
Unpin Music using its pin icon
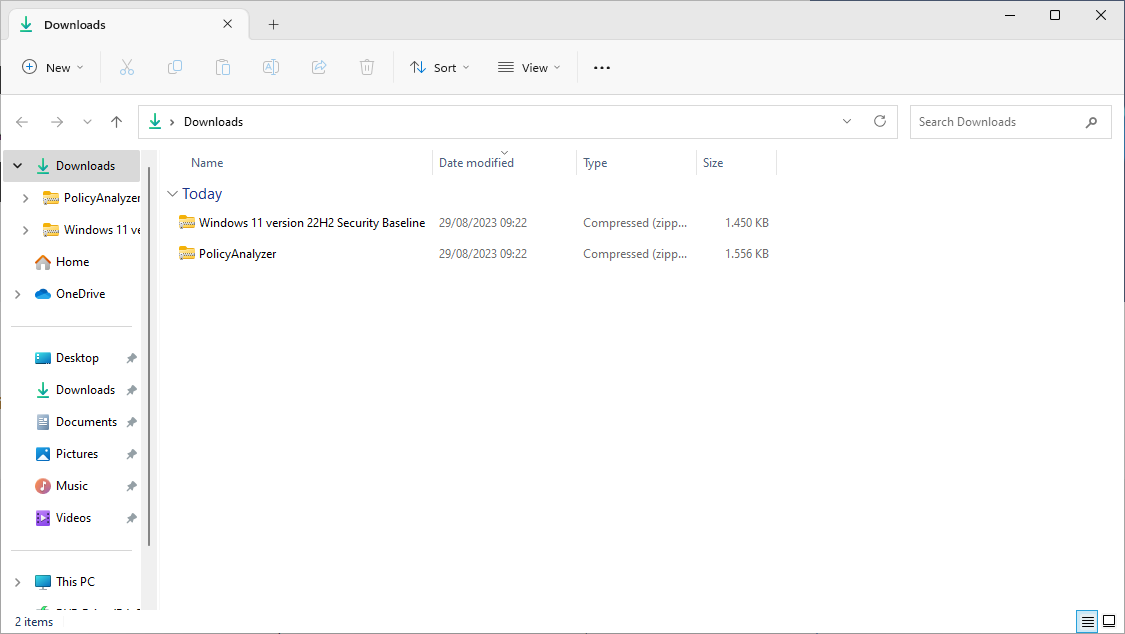[131, 486]
